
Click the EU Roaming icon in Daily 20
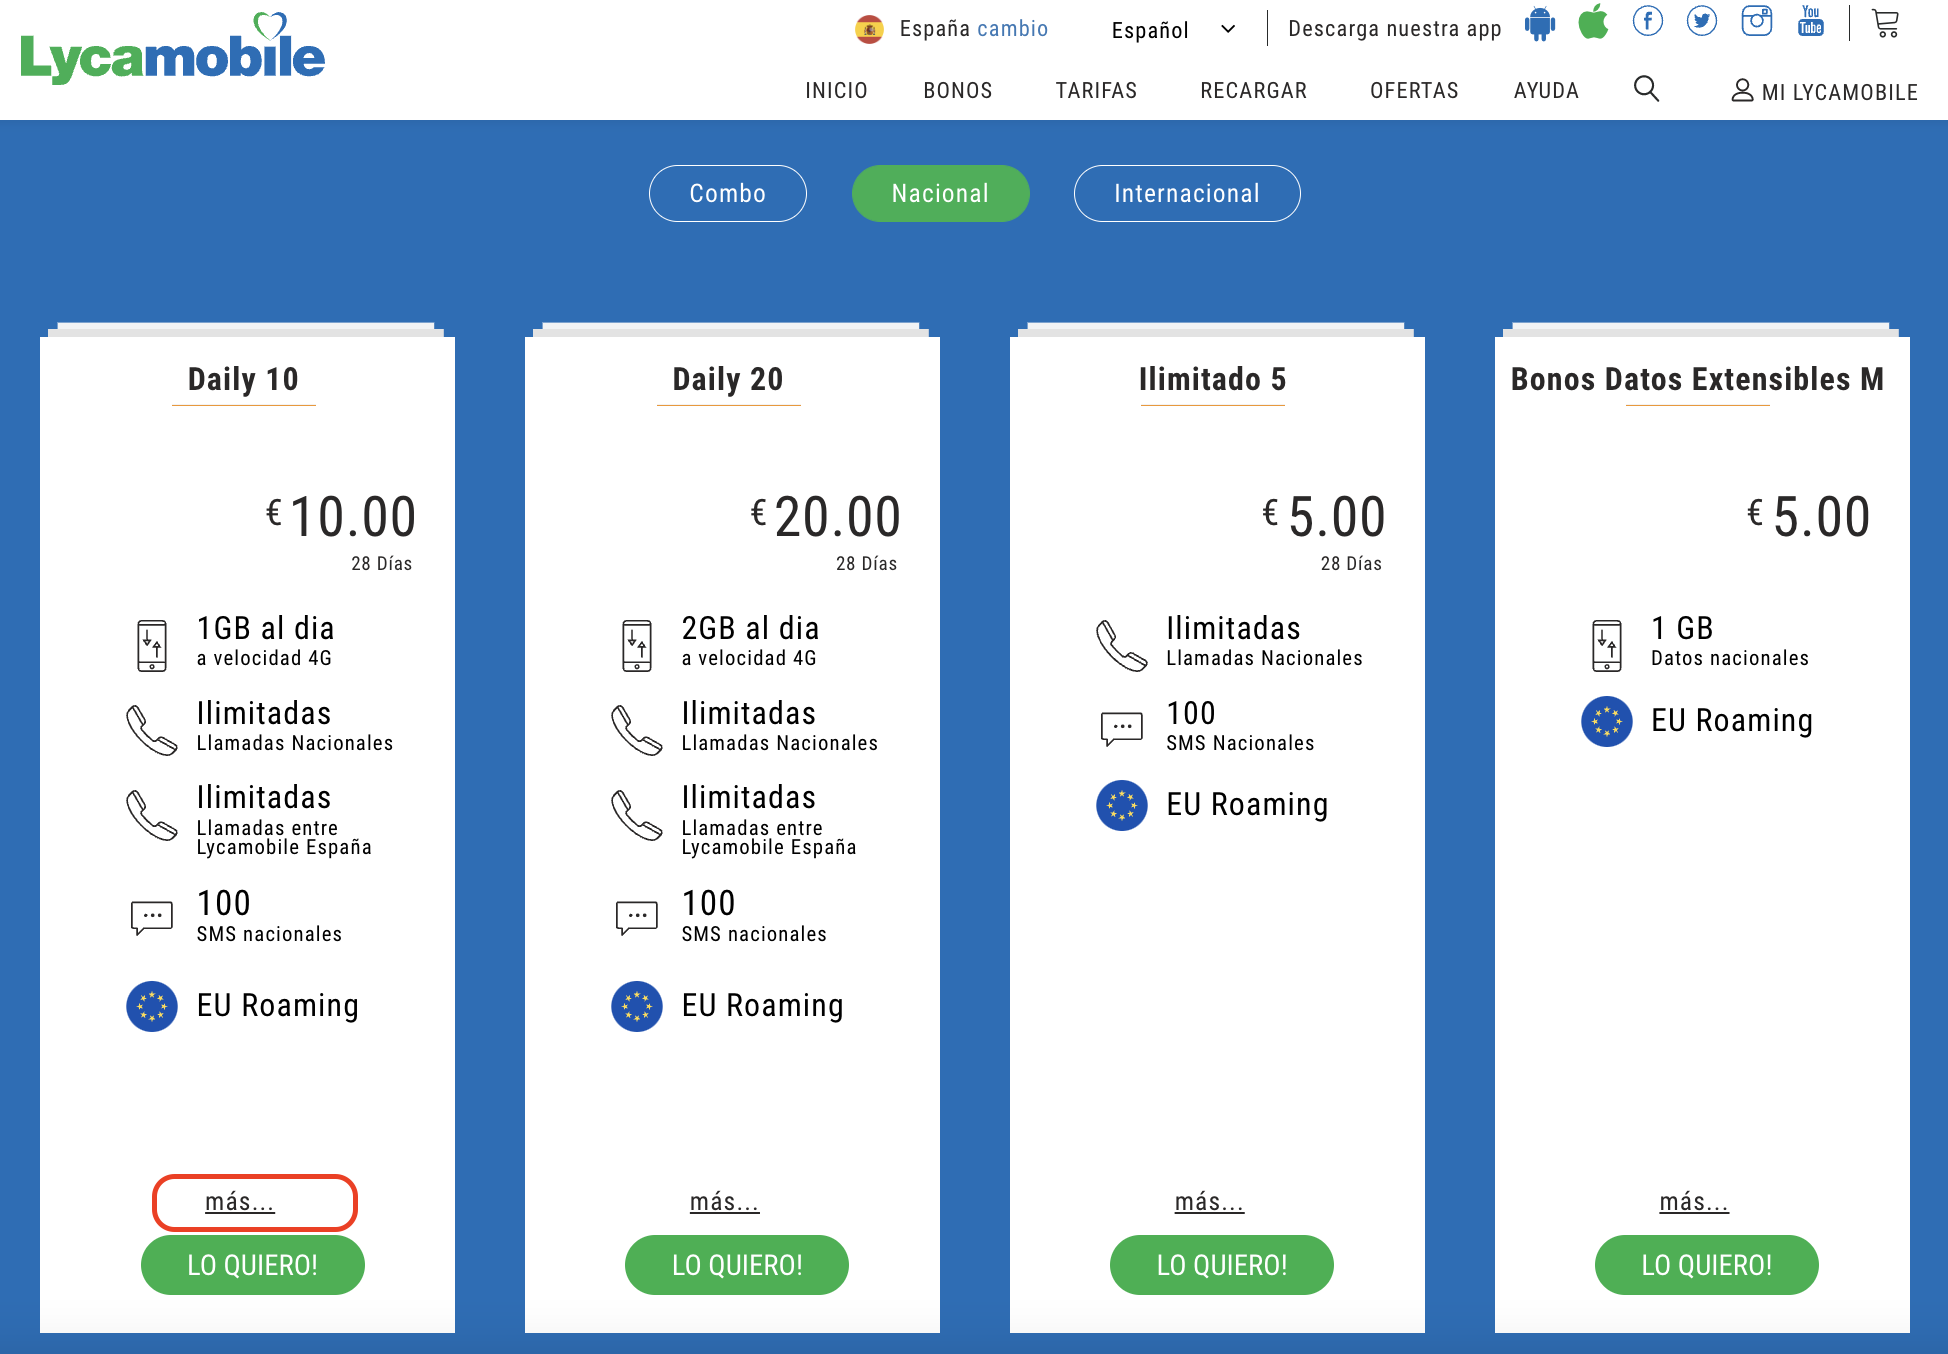[637, 1006]
